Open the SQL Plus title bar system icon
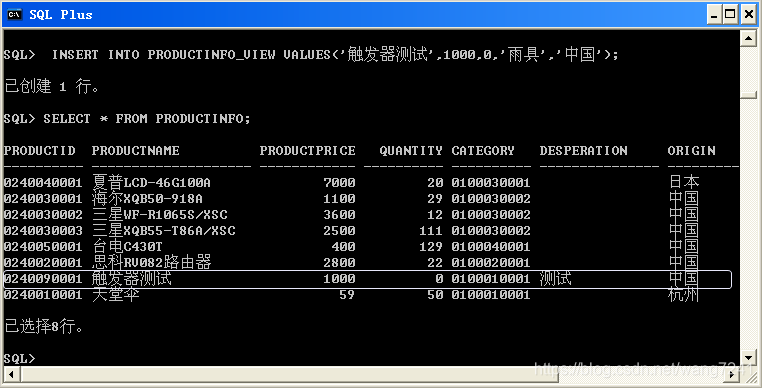 [x=14, y=15]
